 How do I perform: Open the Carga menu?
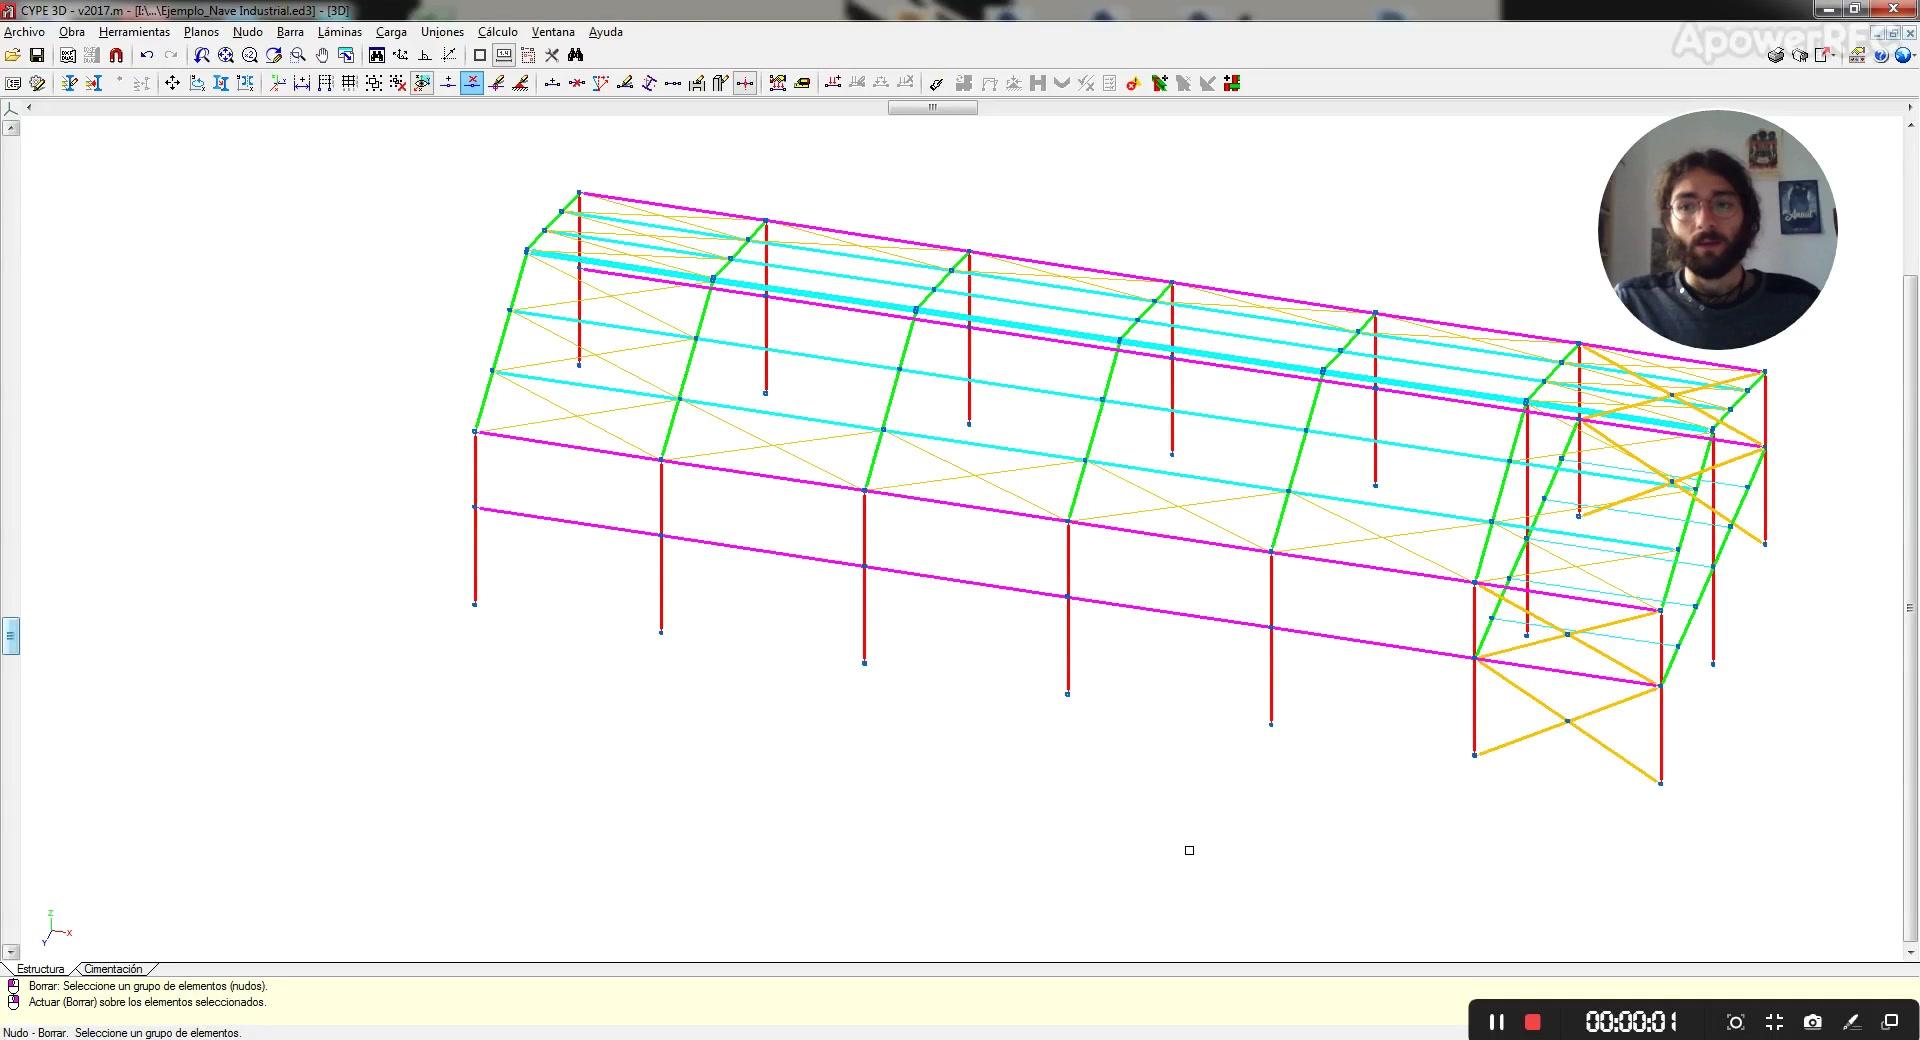click(x=391, y=32)
